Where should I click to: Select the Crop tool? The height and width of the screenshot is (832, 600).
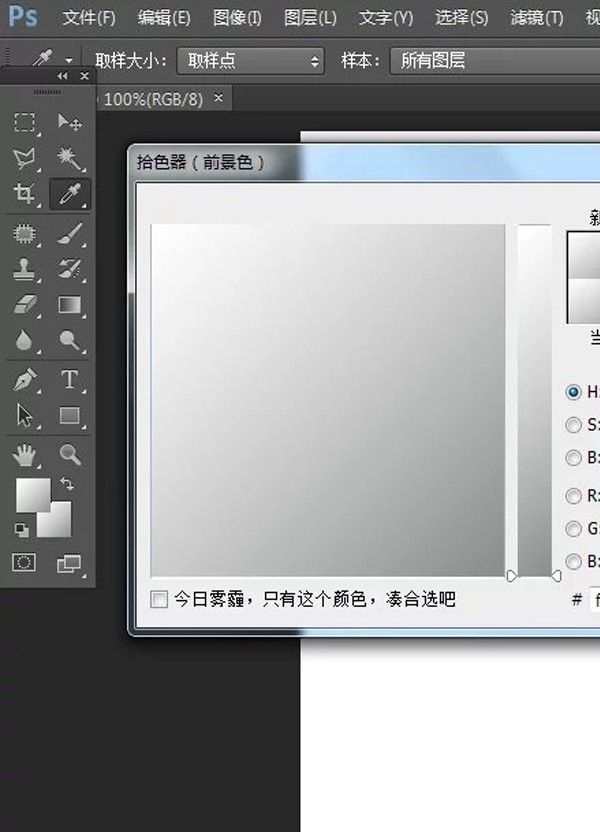click(x=24, y=193)
